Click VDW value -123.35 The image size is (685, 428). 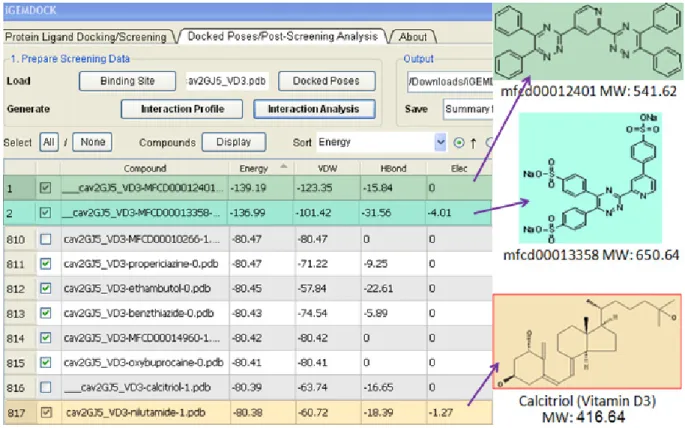[x=314, y=188]
